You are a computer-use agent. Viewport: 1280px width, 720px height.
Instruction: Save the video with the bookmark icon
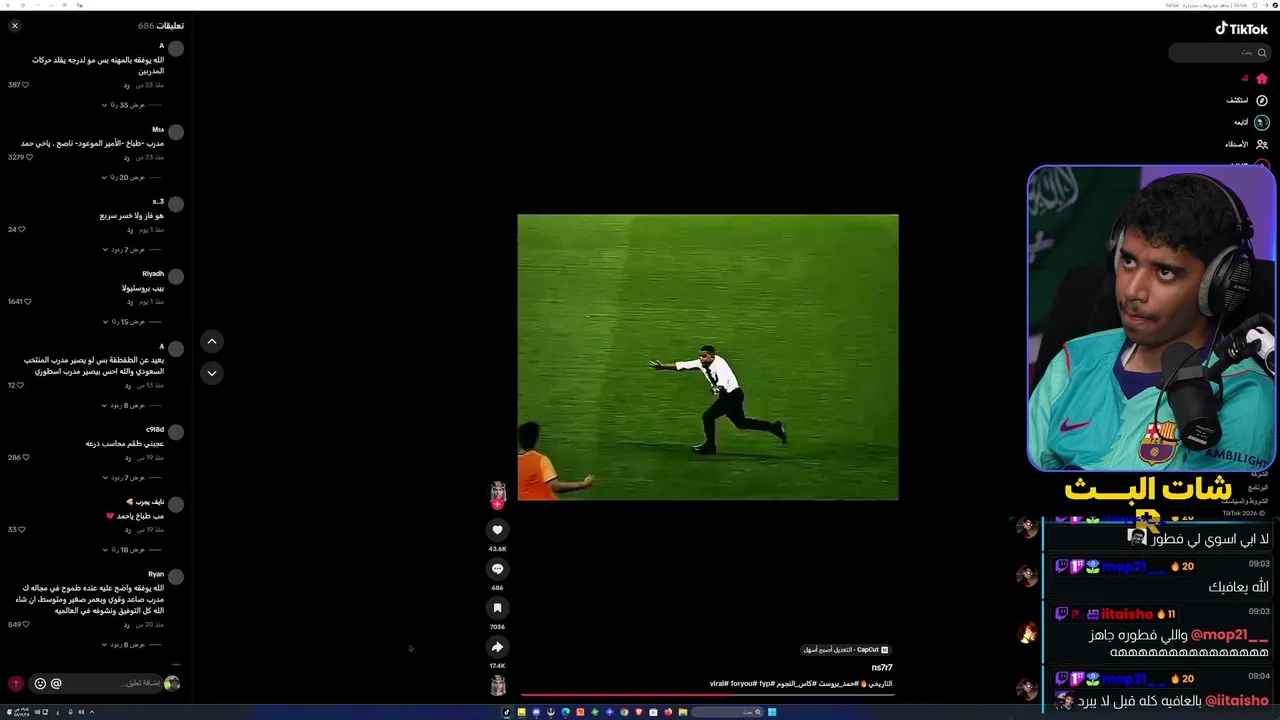[x=497, y=608]
